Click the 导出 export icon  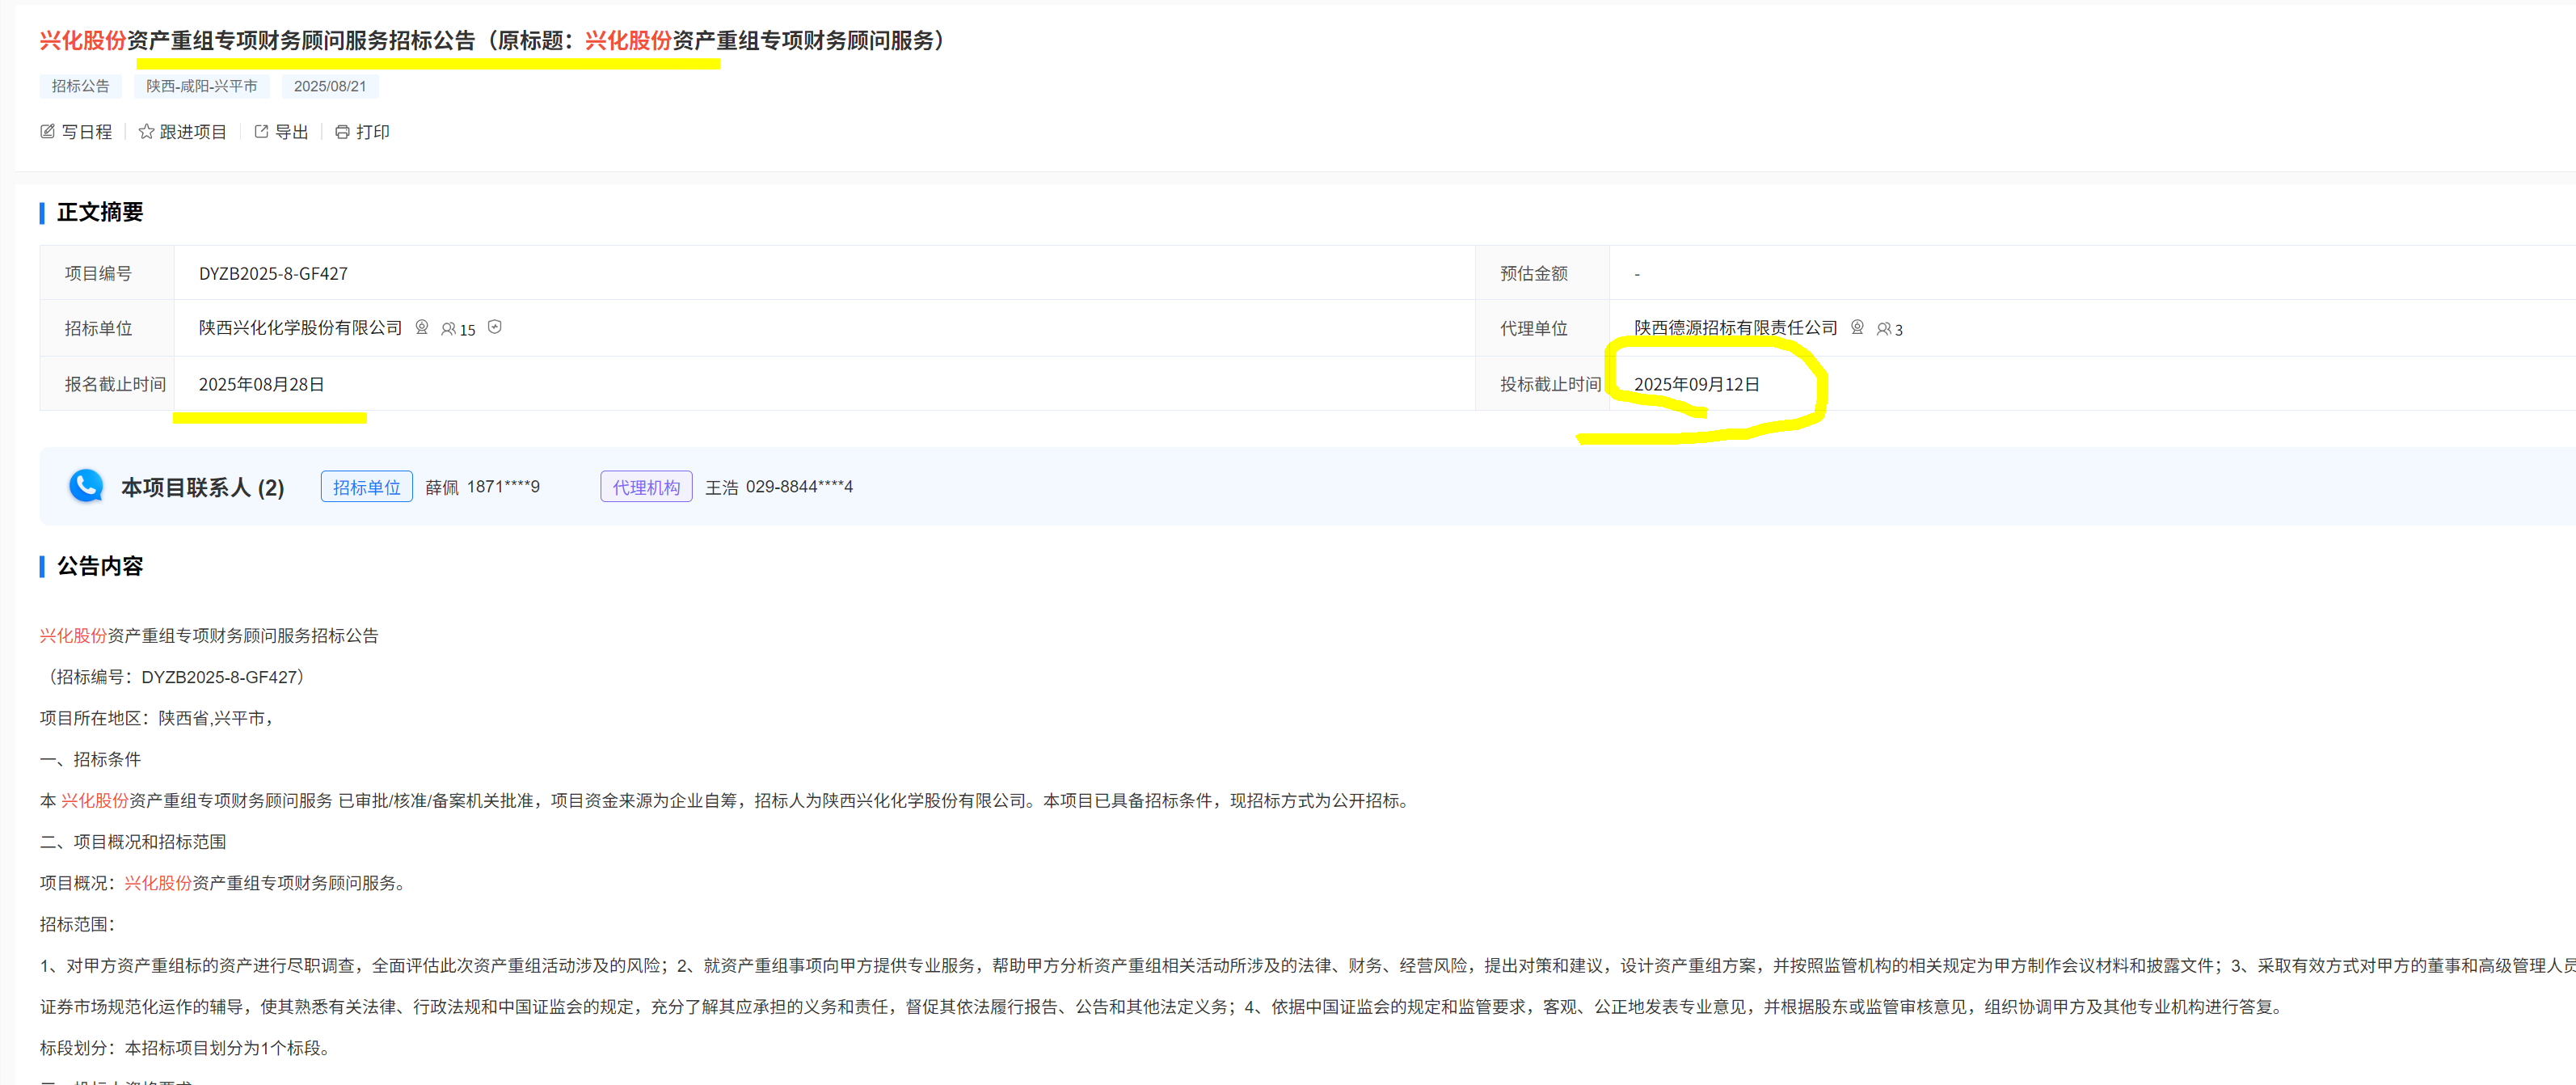tap(261, 132)
